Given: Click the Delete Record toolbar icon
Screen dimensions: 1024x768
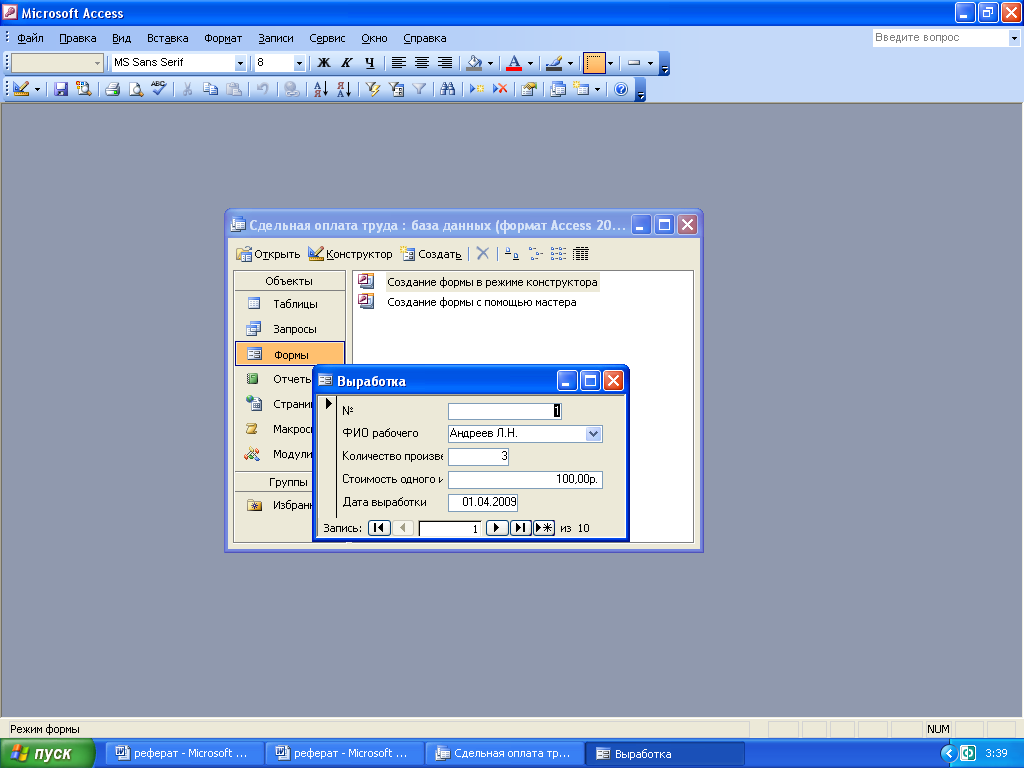Looking at the screenshot, I should (500, 89).
